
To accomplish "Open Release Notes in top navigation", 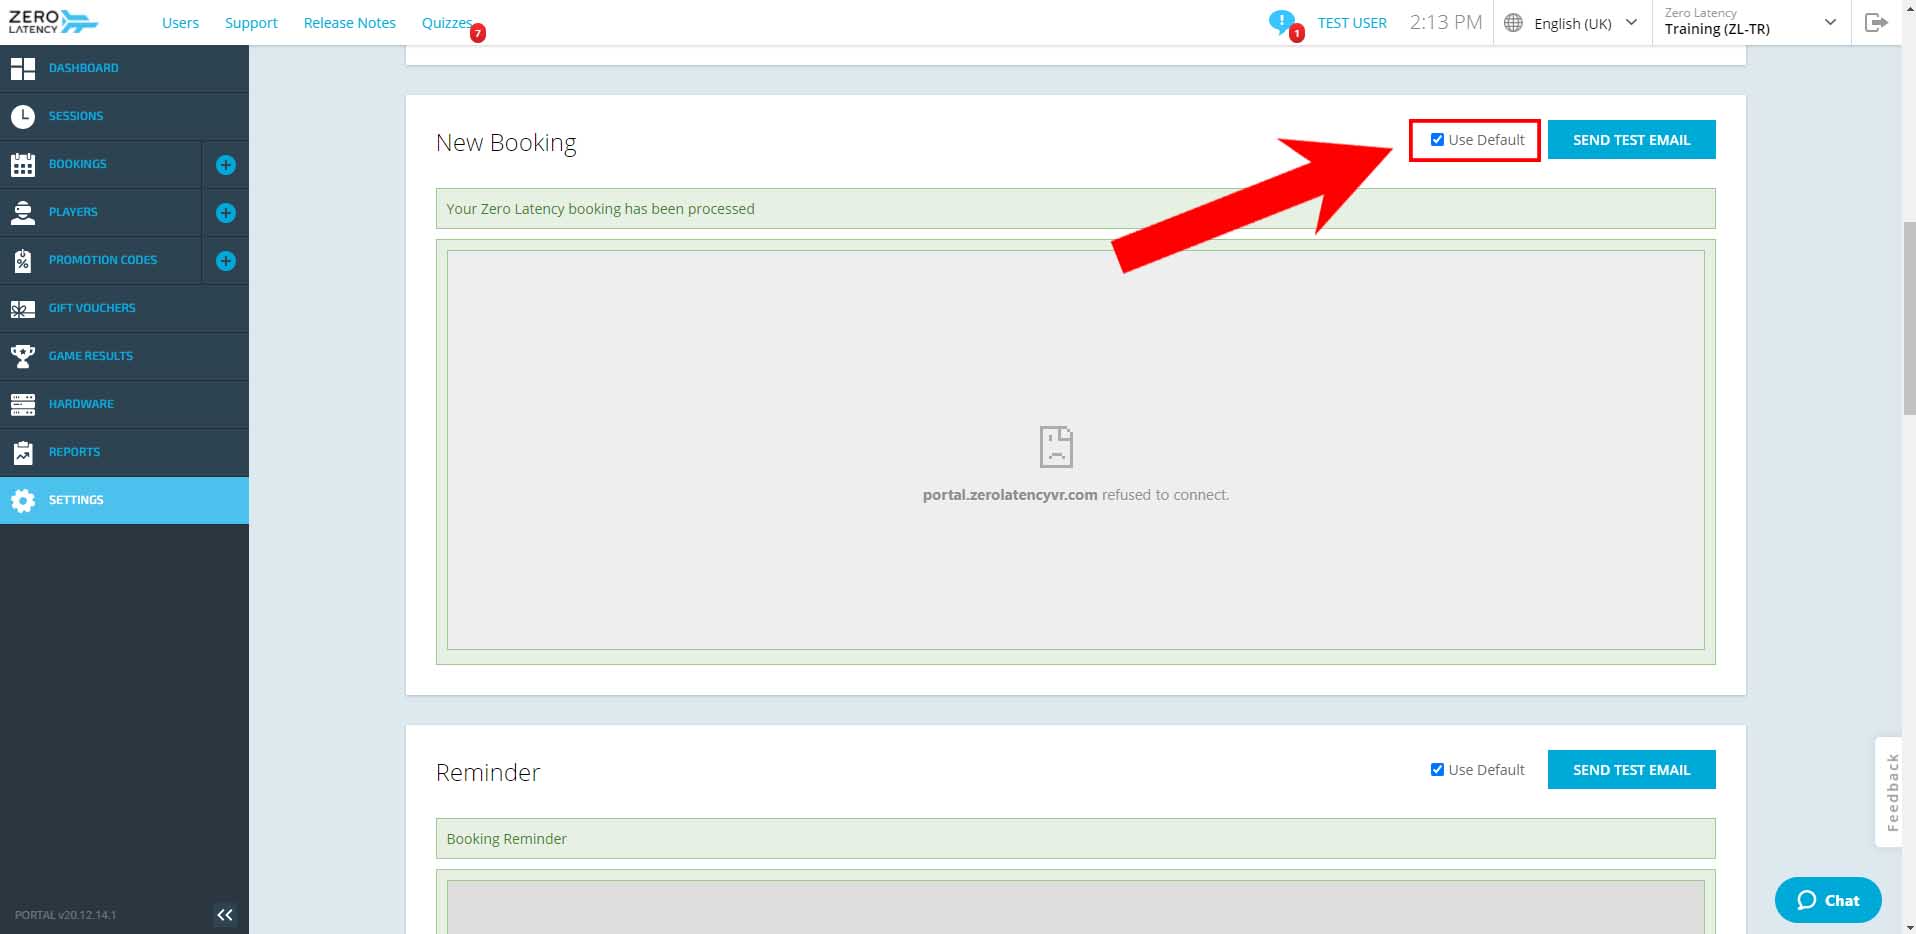I will pyautogui.click(x=350, y=23).
